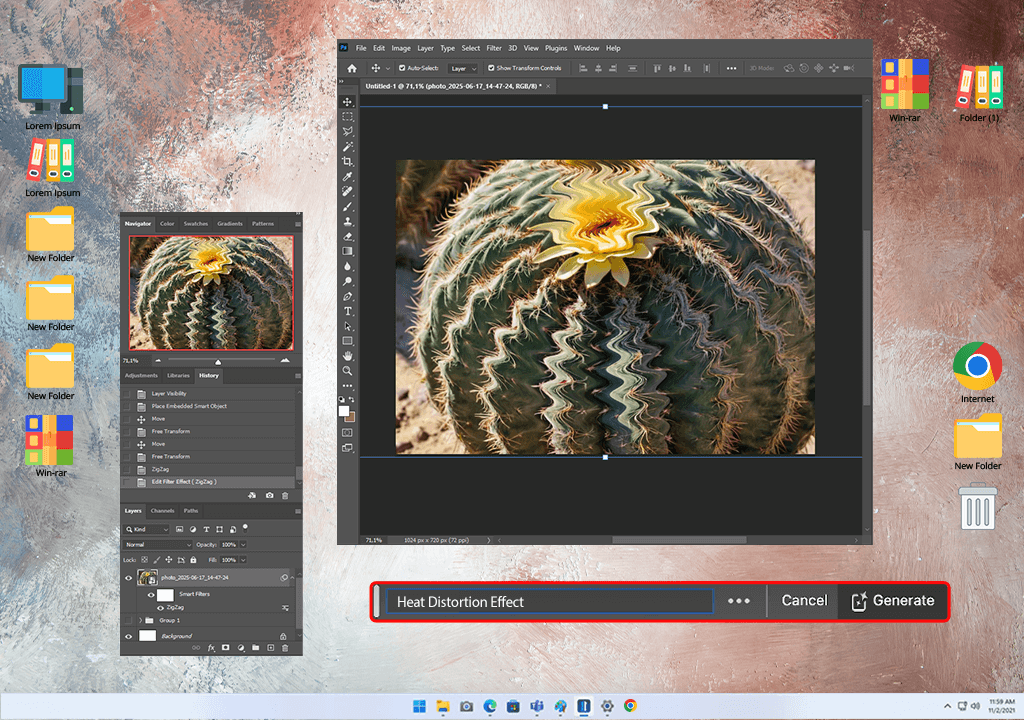Show the Group 1 layer visibility box
1024x720 pixels.
click(x=128, y=620)
